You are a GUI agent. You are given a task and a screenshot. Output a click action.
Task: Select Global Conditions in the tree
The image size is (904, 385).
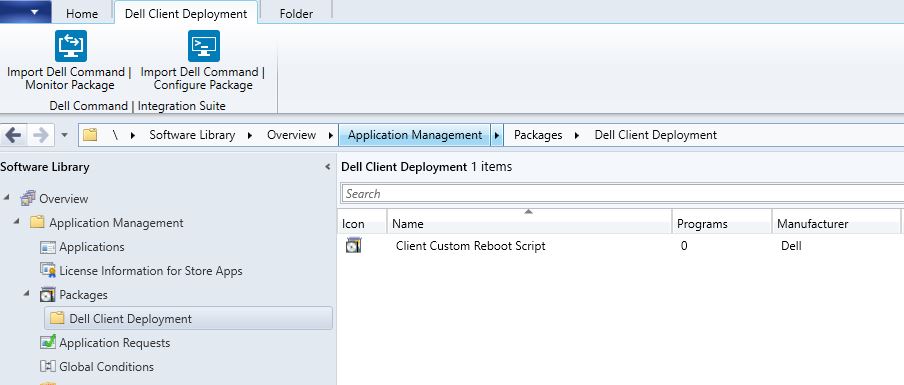pos(107,367)
